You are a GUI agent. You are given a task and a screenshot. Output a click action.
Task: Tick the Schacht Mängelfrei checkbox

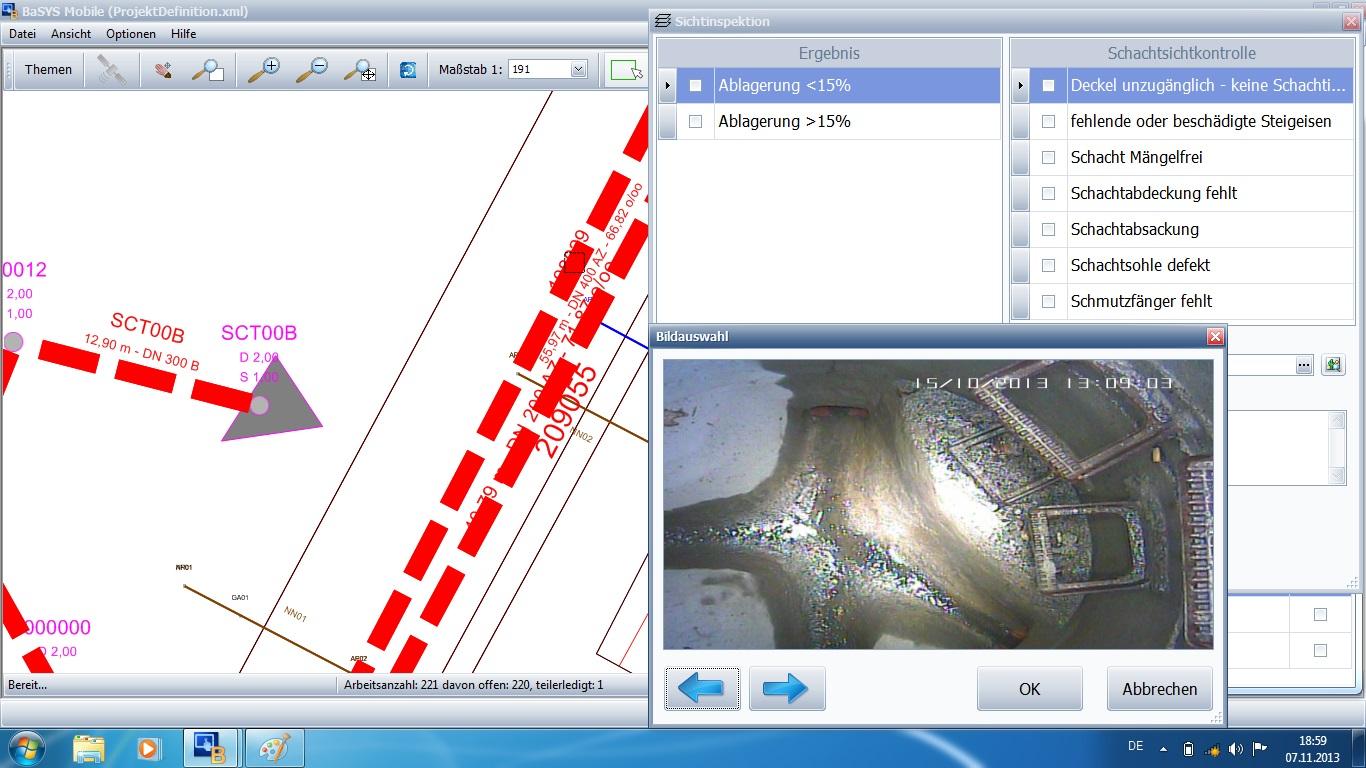click(1048, 157)
